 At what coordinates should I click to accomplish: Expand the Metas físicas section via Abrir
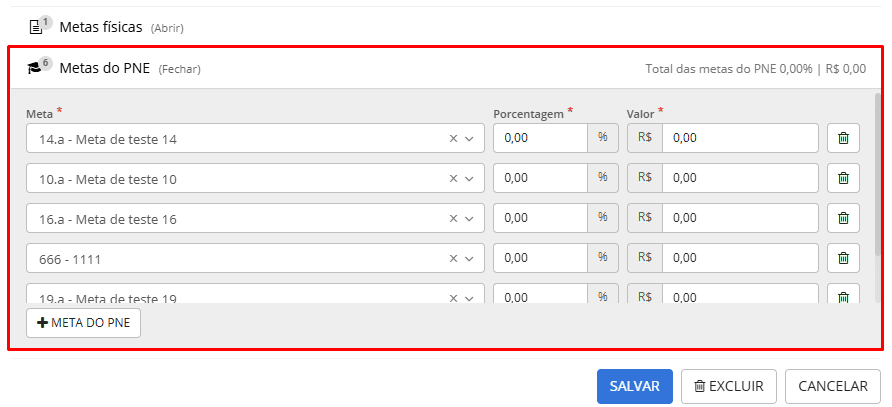click(167, 28)
